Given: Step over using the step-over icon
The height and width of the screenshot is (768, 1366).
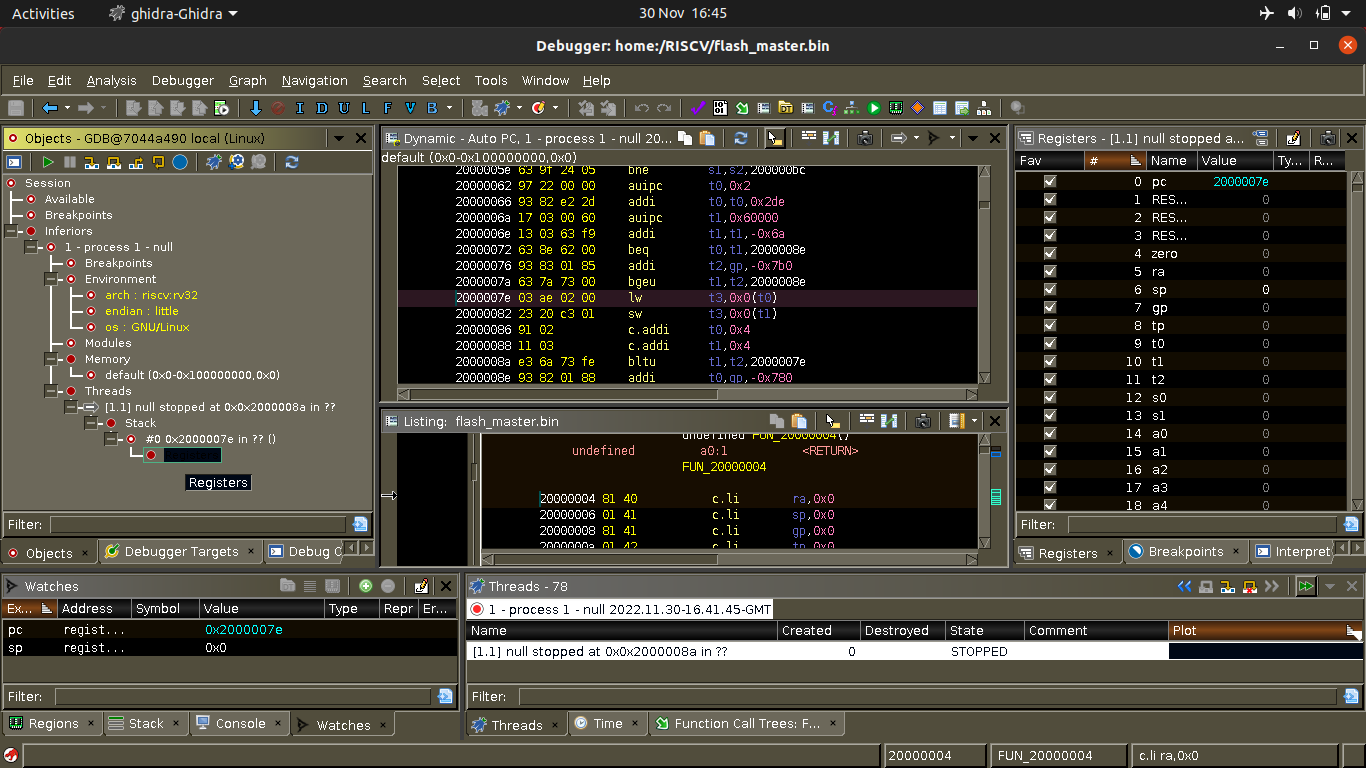Looking at the screenshot, I should 113,162.
